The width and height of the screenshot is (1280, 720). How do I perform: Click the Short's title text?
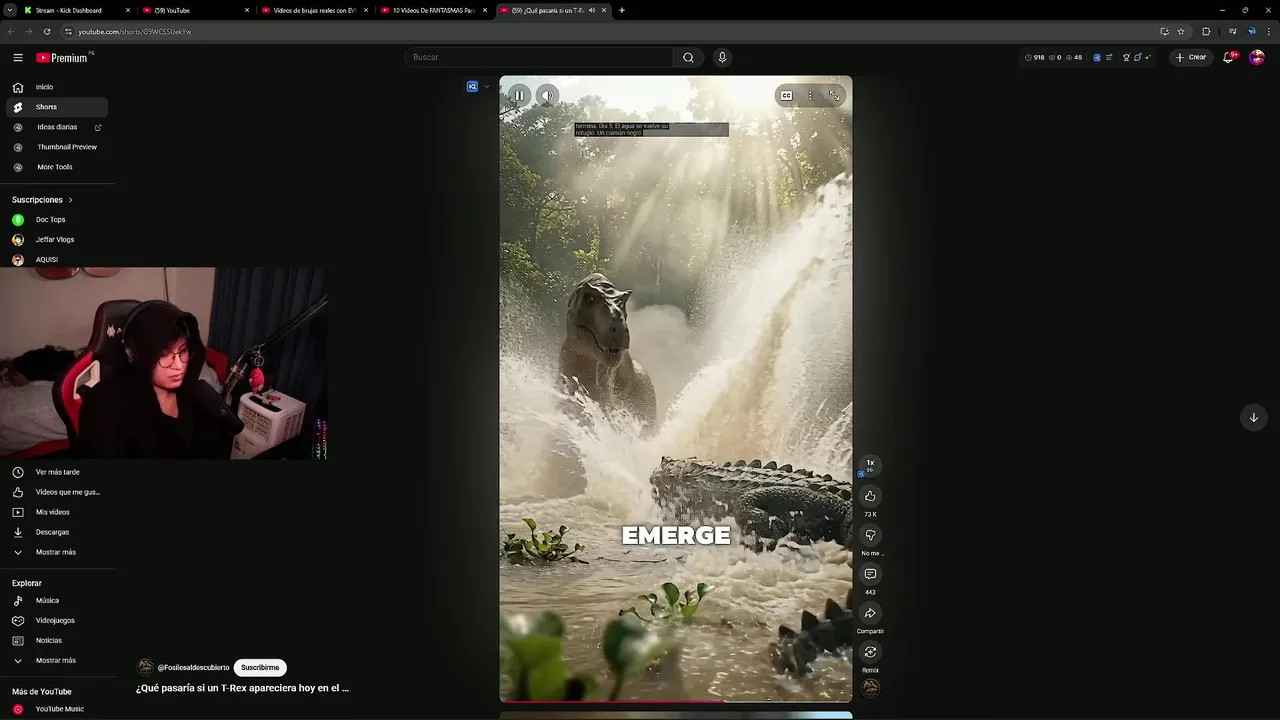click(242, 688)
